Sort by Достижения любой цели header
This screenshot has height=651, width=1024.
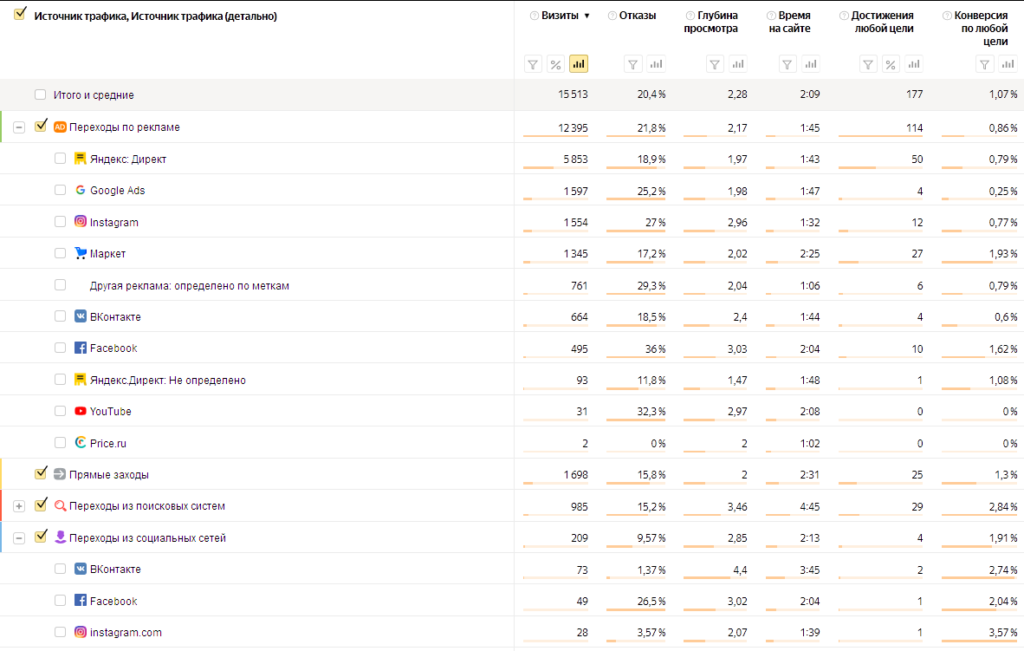(883, 22)
